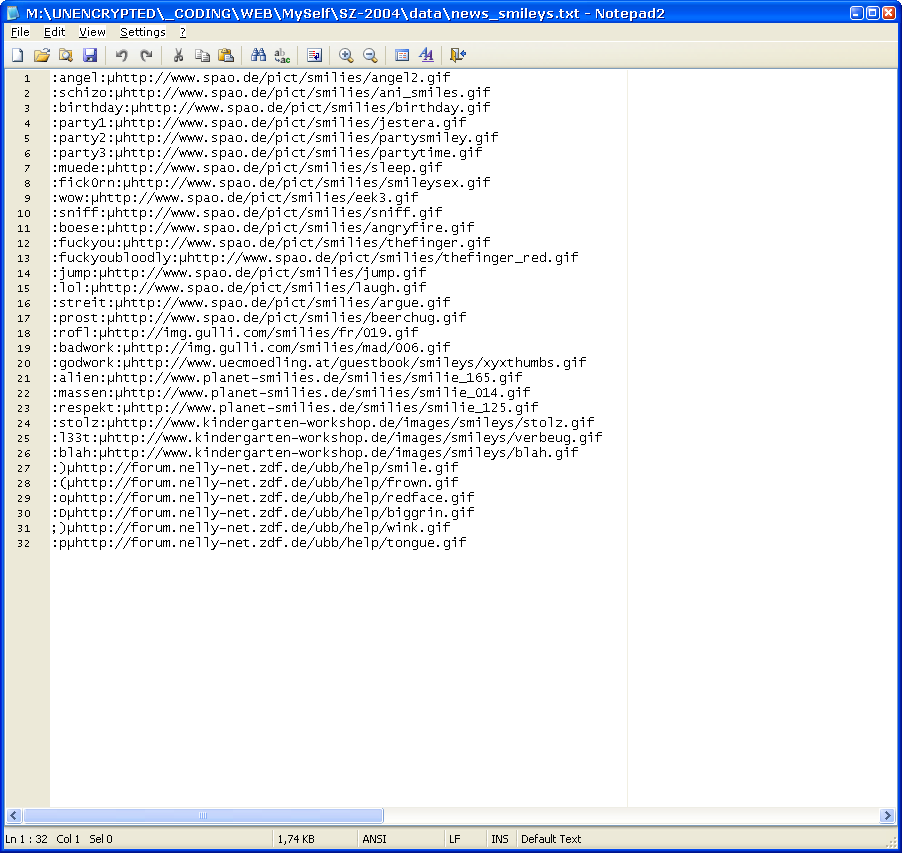Place cursor in the :stolz: line
The width and height of the screenshot is (902, 853).
click(323, 422)
